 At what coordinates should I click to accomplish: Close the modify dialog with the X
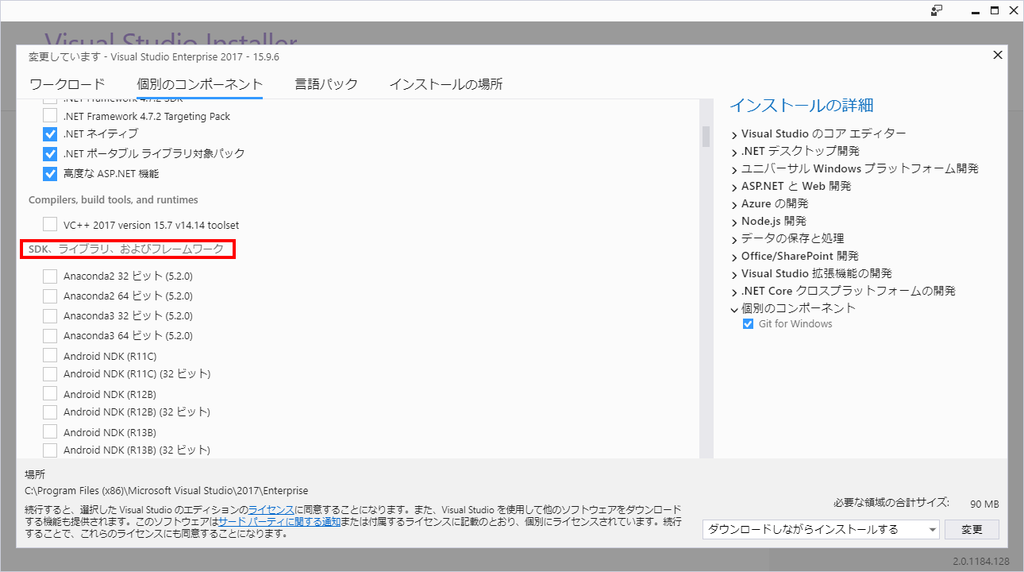click(x=997, y=55)
